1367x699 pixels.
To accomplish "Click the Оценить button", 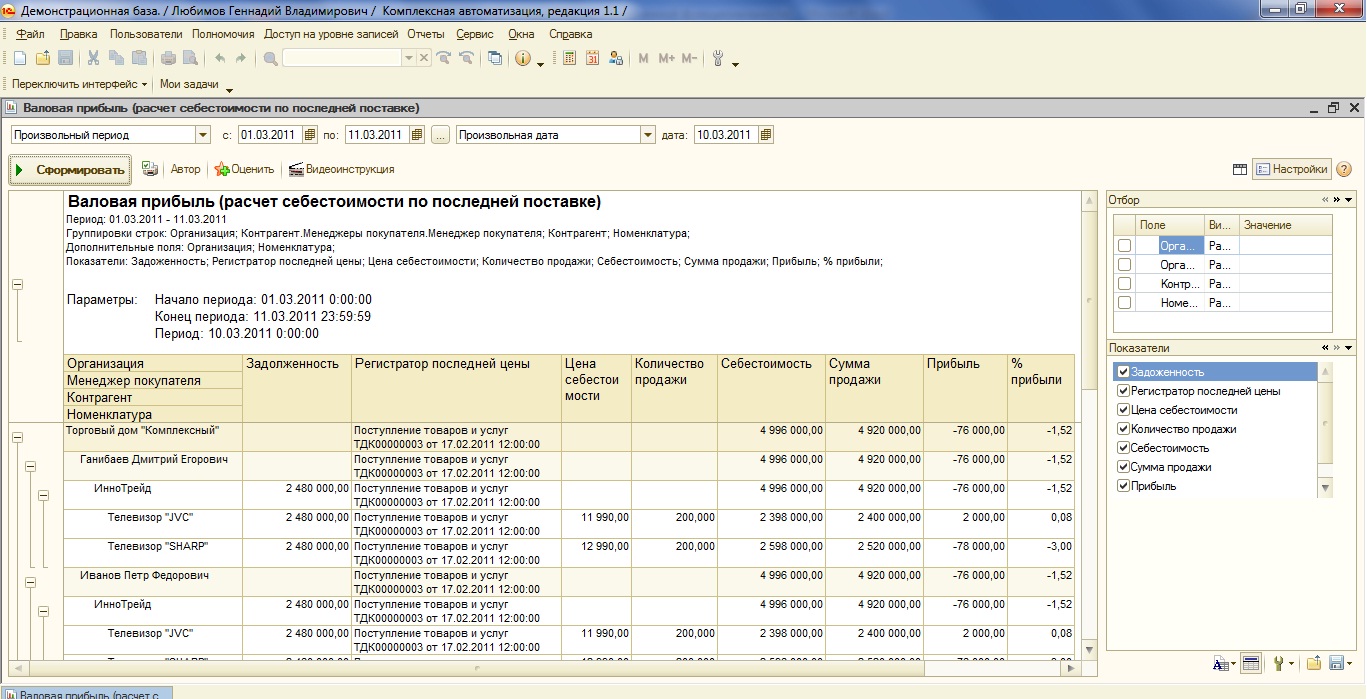I will [244, 169].
